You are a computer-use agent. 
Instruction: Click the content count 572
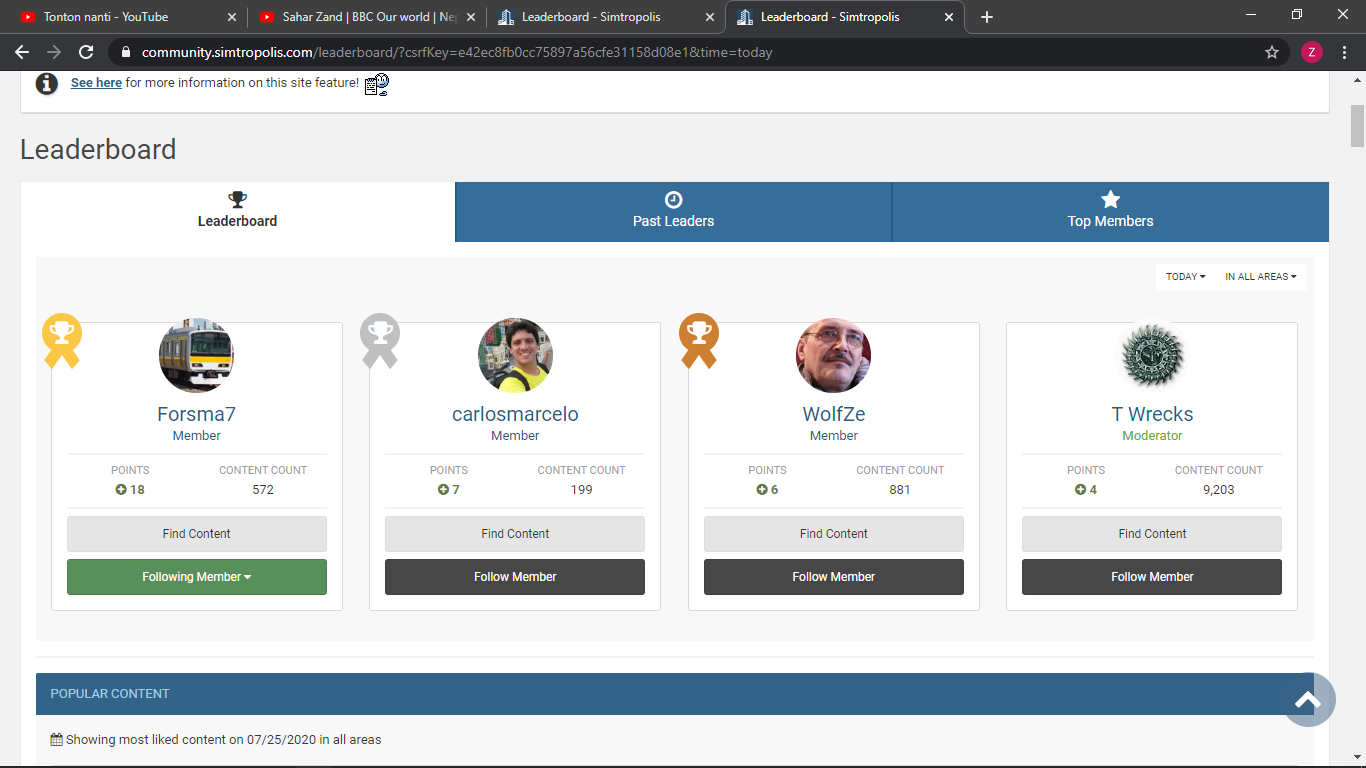[263, 490]
